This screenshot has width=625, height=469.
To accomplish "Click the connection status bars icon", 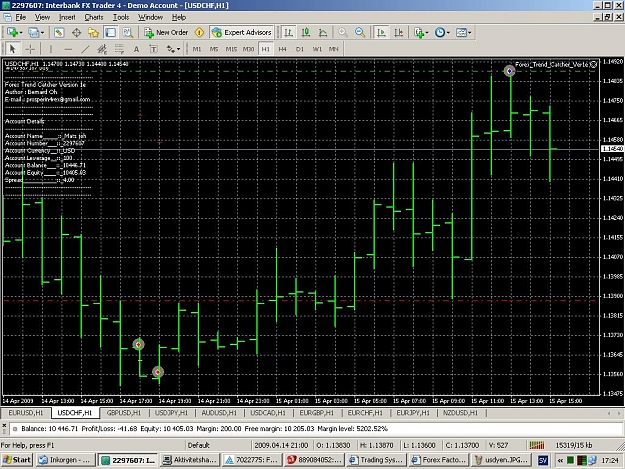I will click(x=537, y=445).
